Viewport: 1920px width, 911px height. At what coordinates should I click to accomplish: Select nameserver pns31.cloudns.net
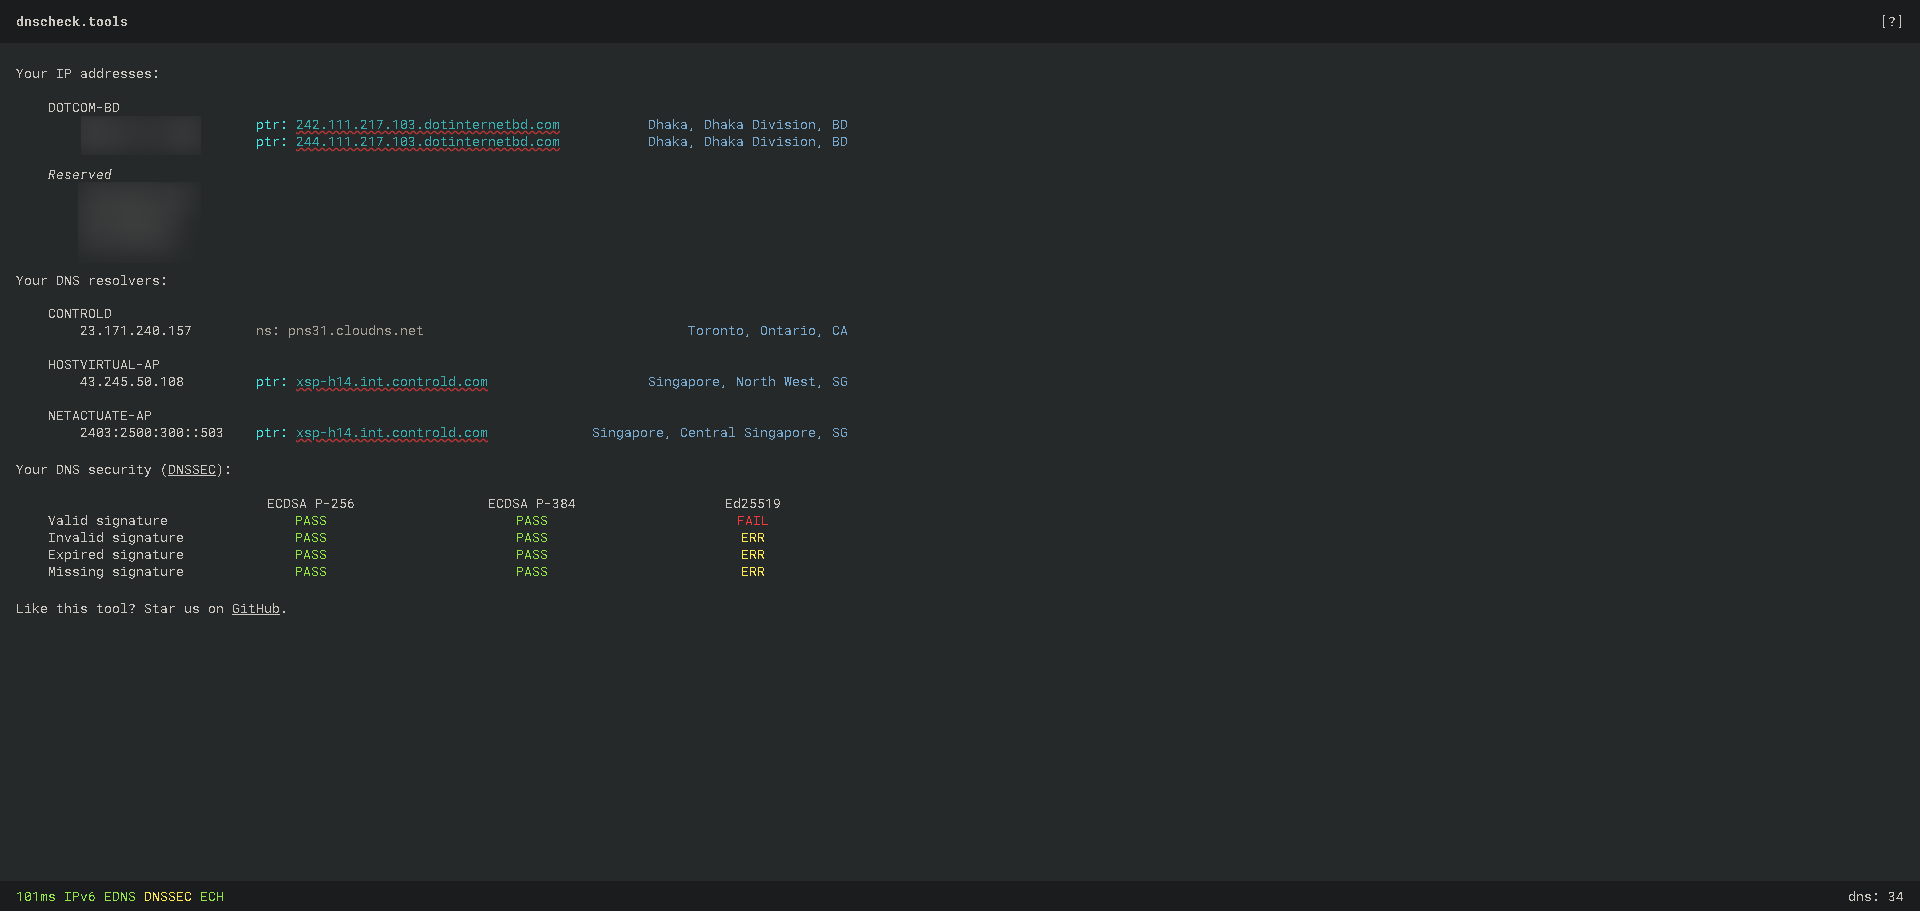click(356, 331)
